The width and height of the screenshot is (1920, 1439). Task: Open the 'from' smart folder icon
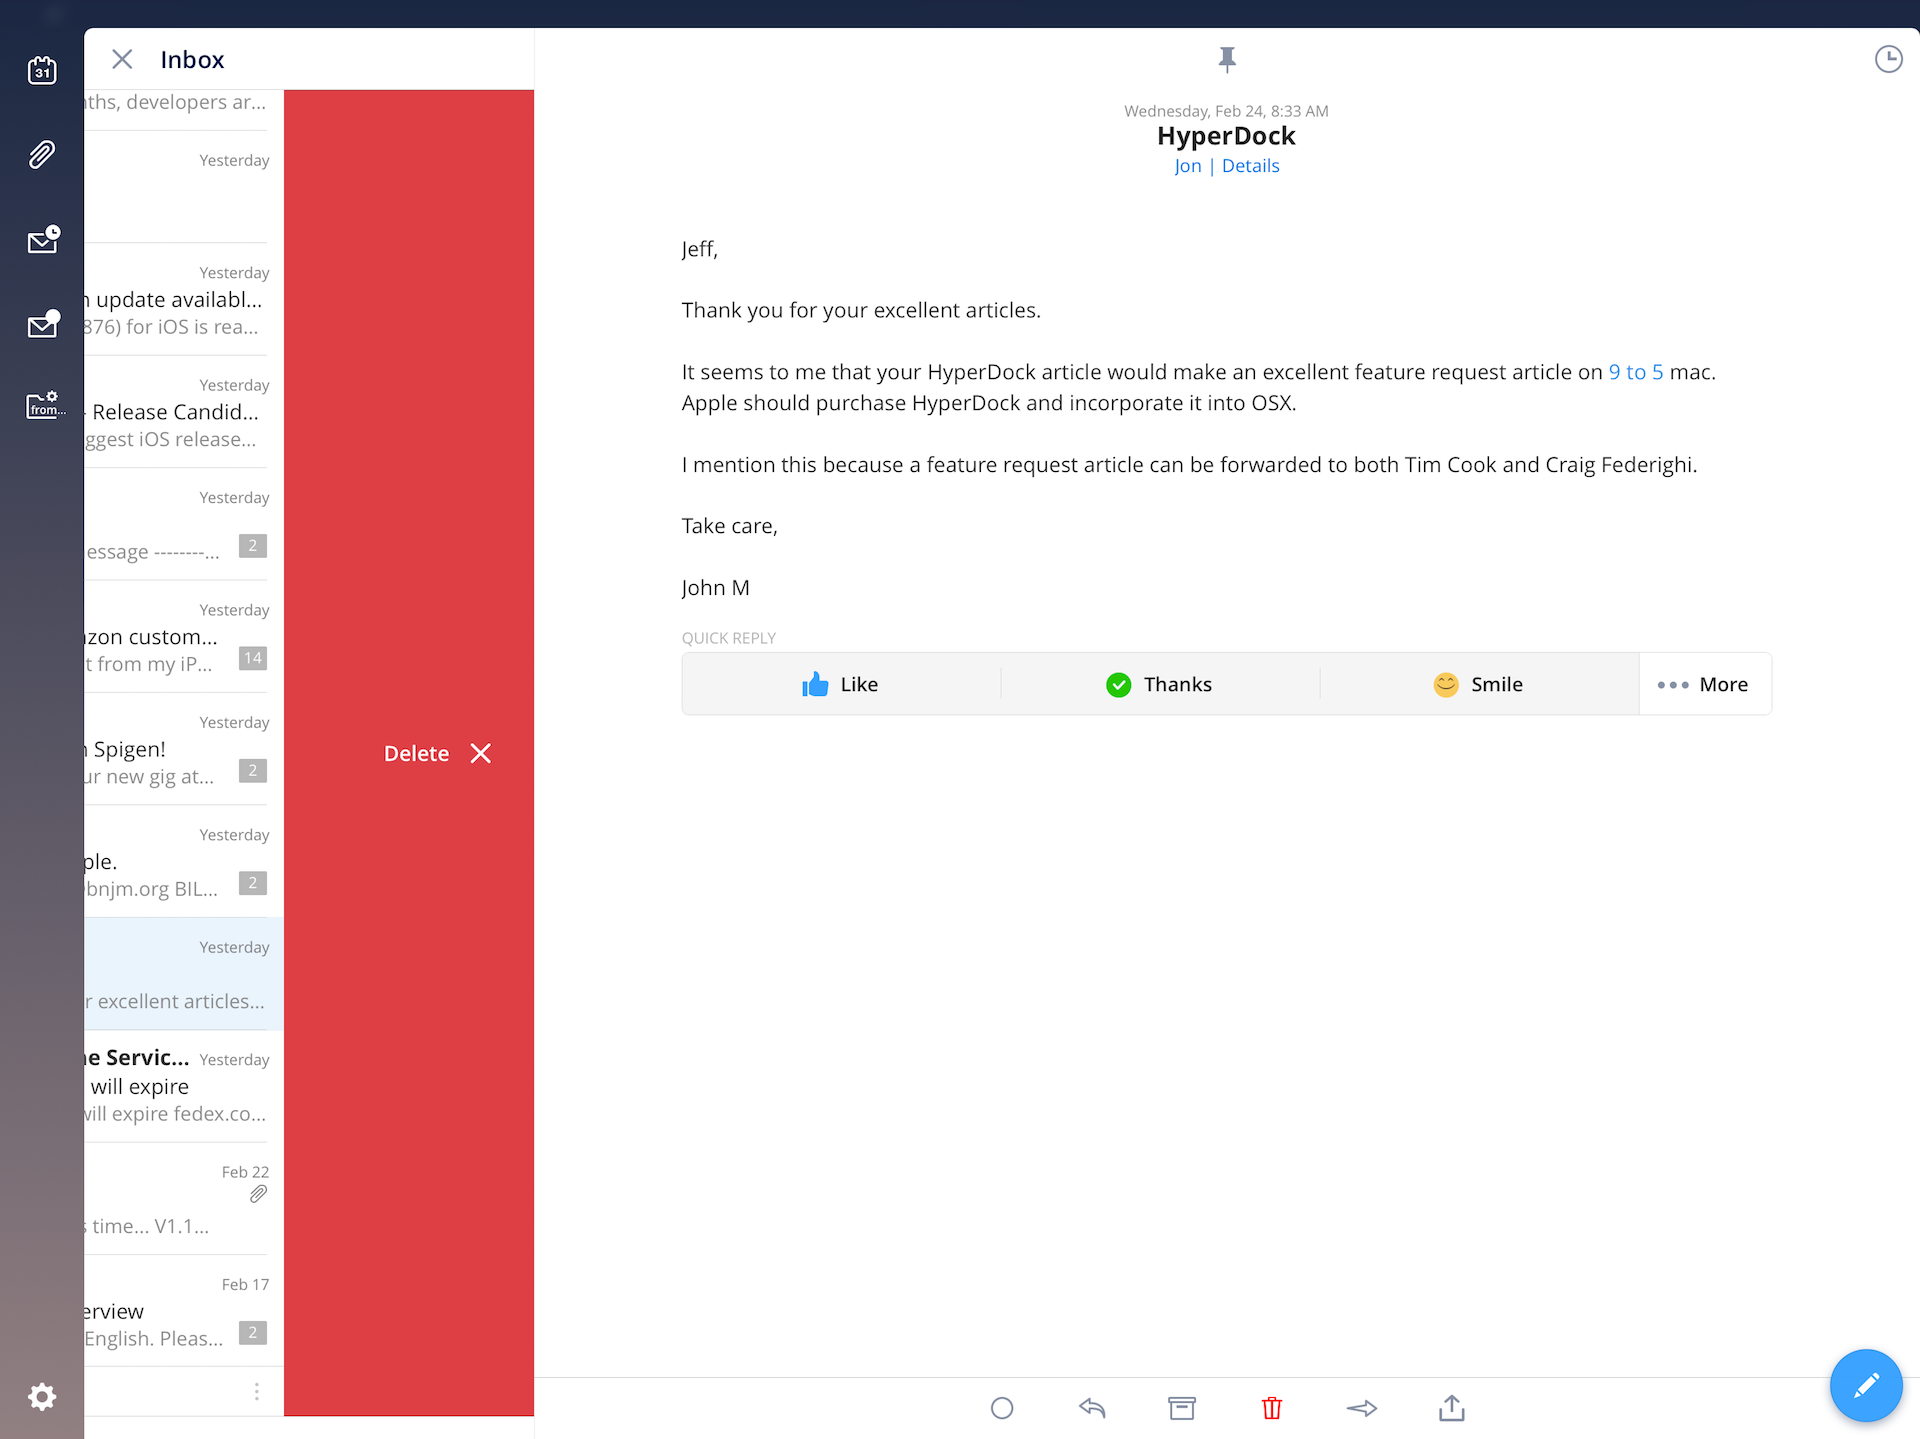point(43,405)
